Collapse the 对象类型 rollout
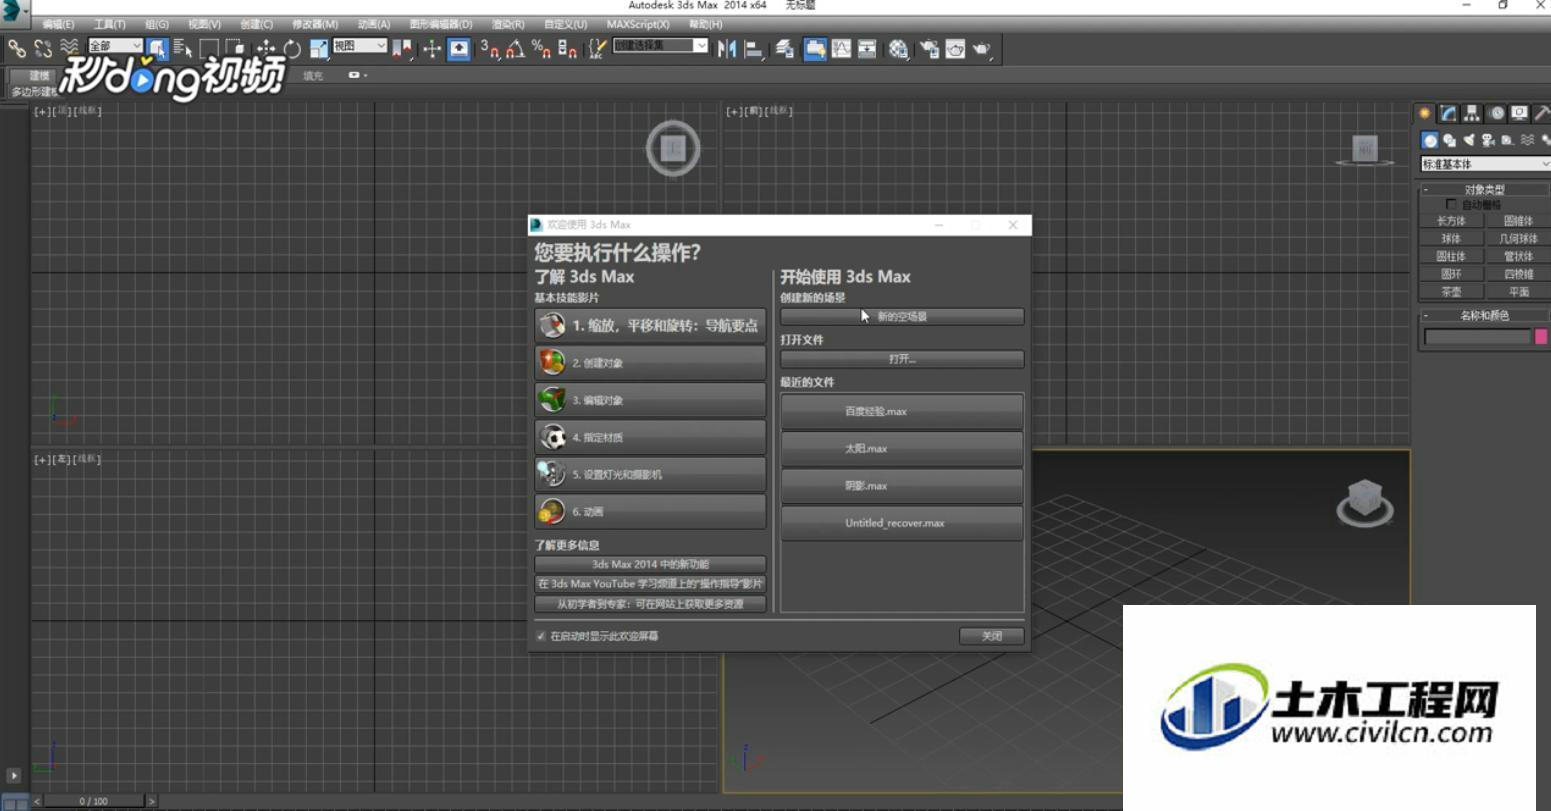 pyautogui.click(x=1484, y=189)
